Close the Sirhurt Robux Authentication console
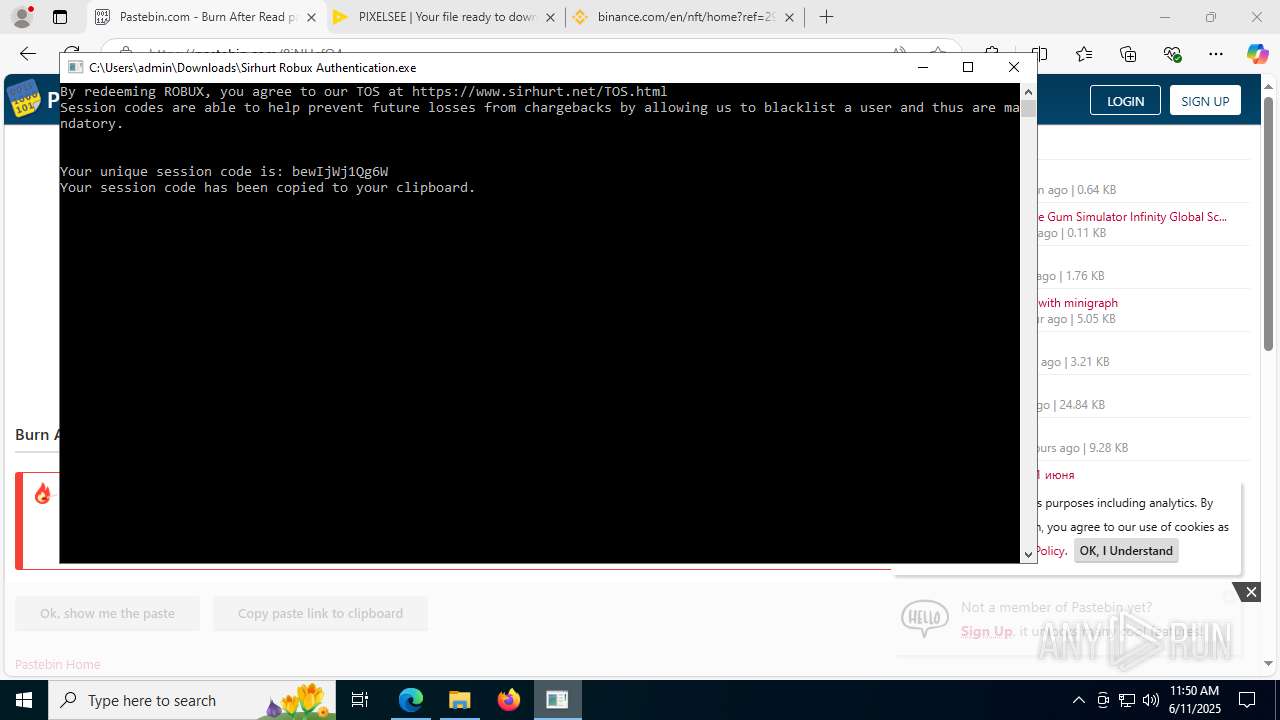This screenshot has width=1280, height=720. point(1014,67)
